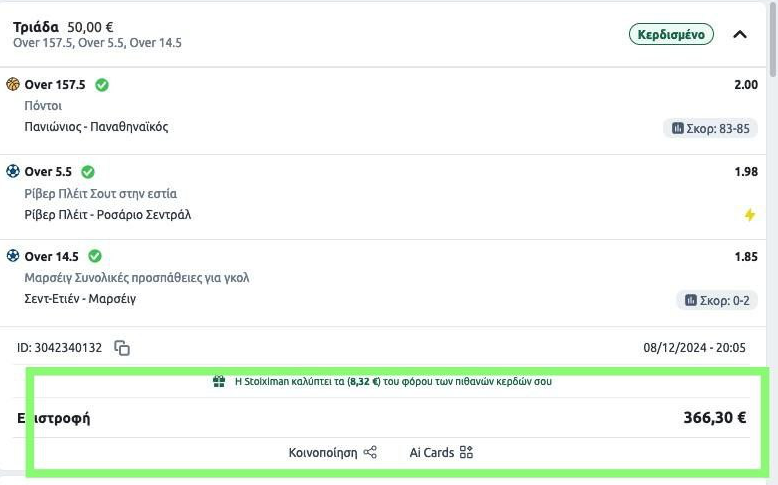Click the green checkmark next to Over 157.5
This screenshot has width=778, height=485.
(x=102, y=85)
